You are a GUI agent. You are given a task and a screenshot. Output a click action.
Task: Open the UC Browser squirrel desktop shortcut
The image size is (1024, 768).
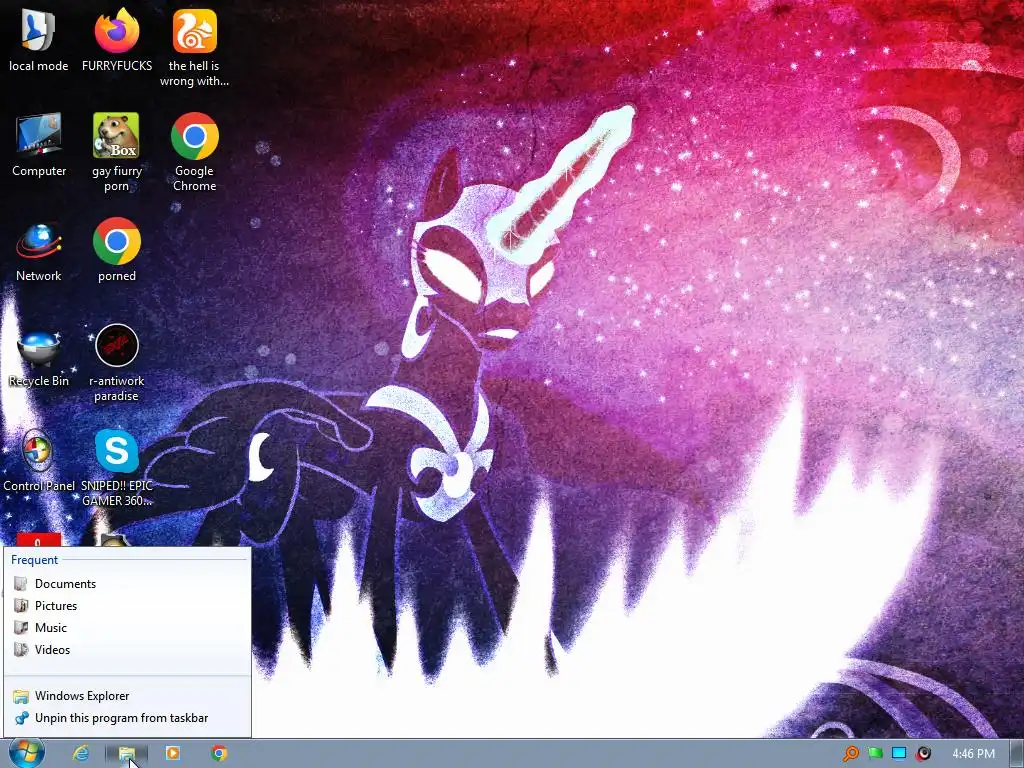point(195,47)
